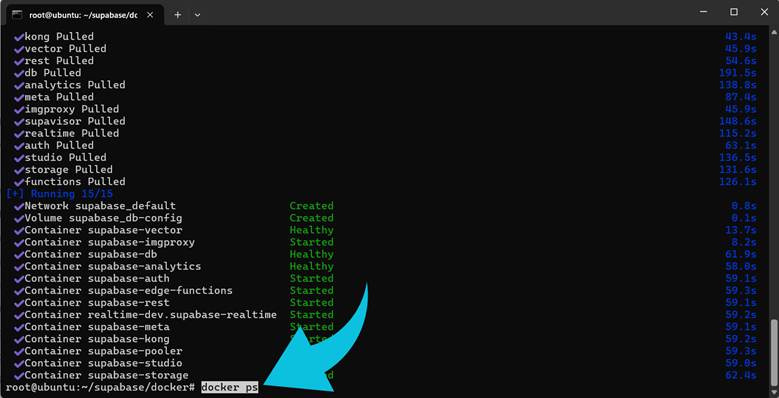Click the 'studio Pulled' line
The width and height of the screenshot is (779, 398).
coord(65,158)
